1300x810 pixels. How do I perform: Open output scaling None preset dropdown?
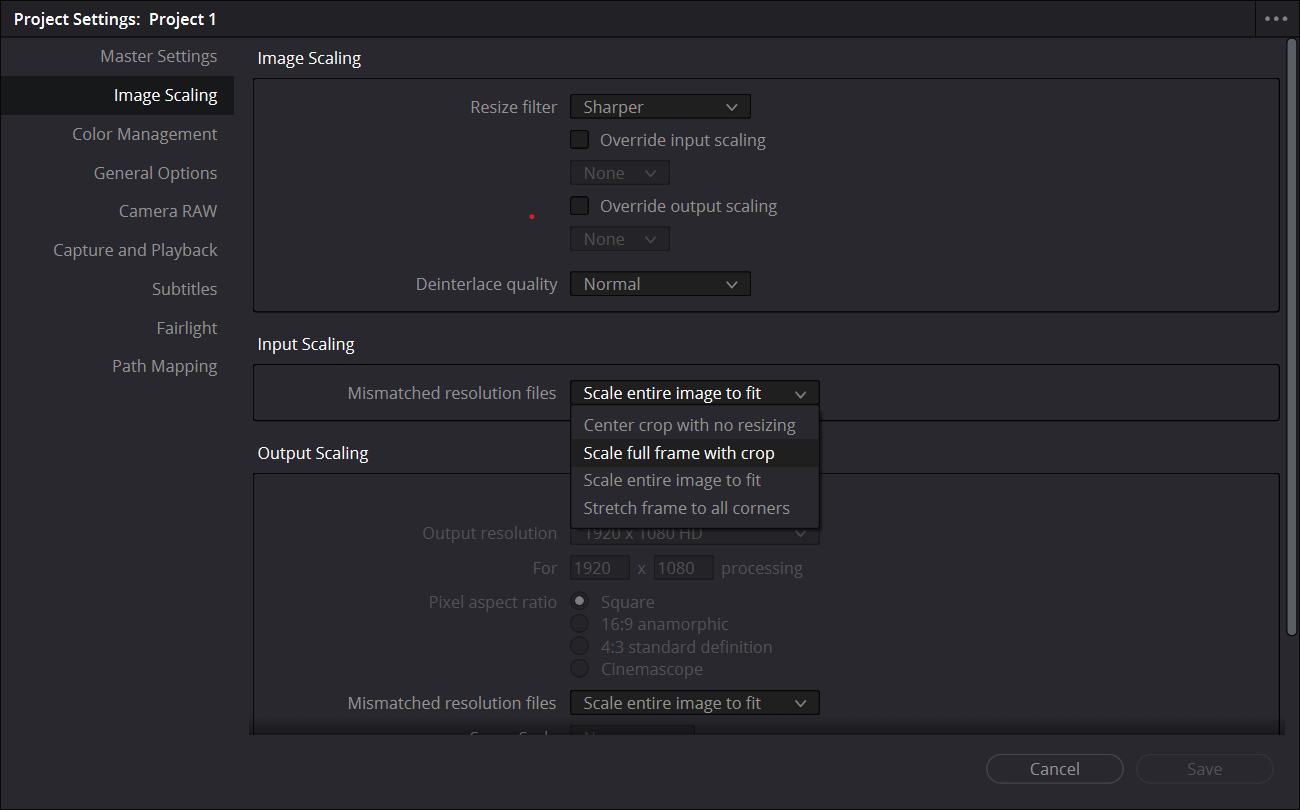(x=620, y=239)
